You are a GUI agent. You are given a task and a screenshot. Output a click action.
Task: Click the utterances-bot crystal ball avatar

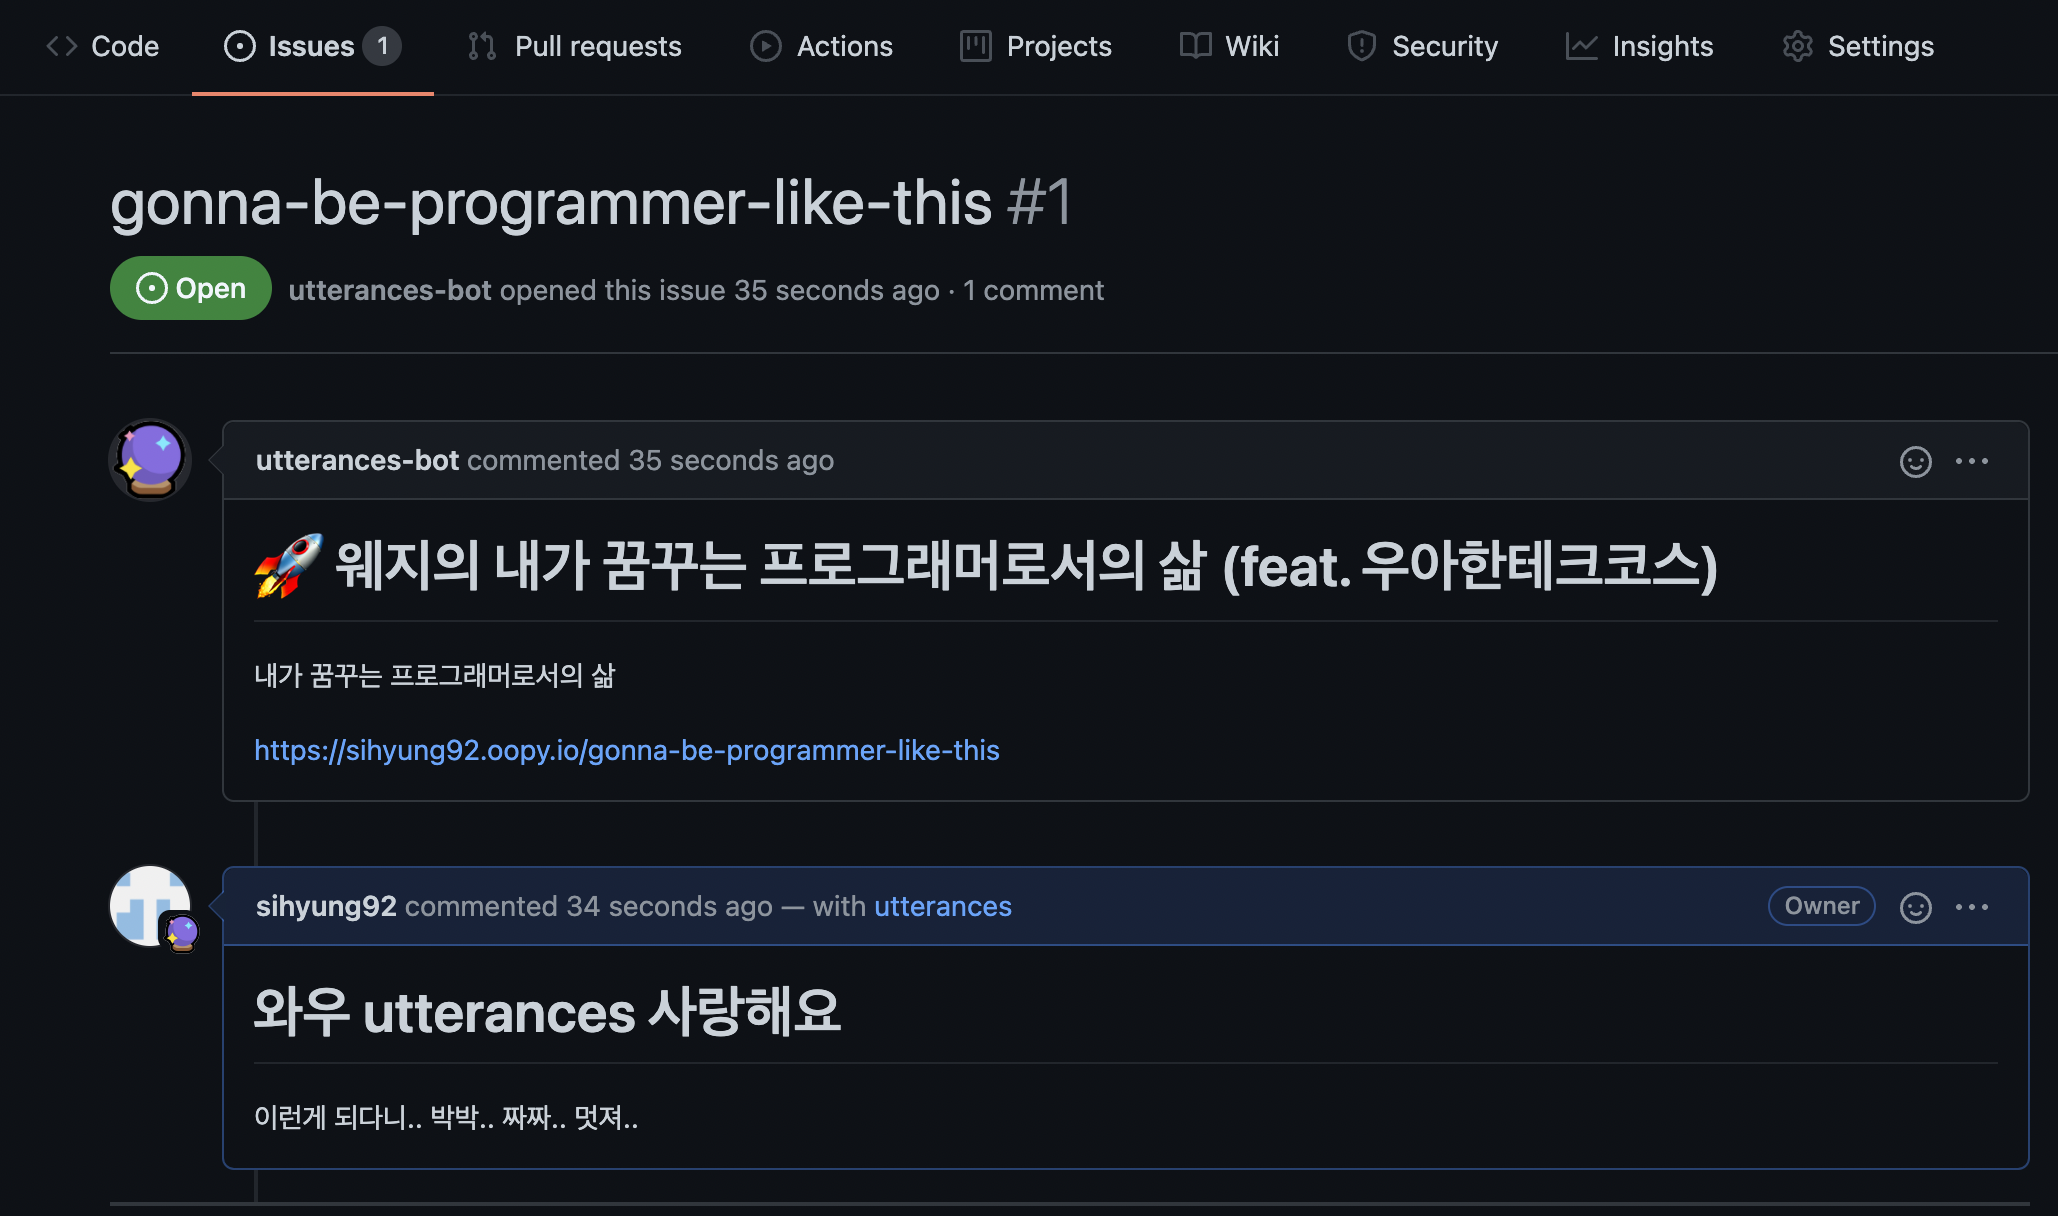[x=149, y=459]
